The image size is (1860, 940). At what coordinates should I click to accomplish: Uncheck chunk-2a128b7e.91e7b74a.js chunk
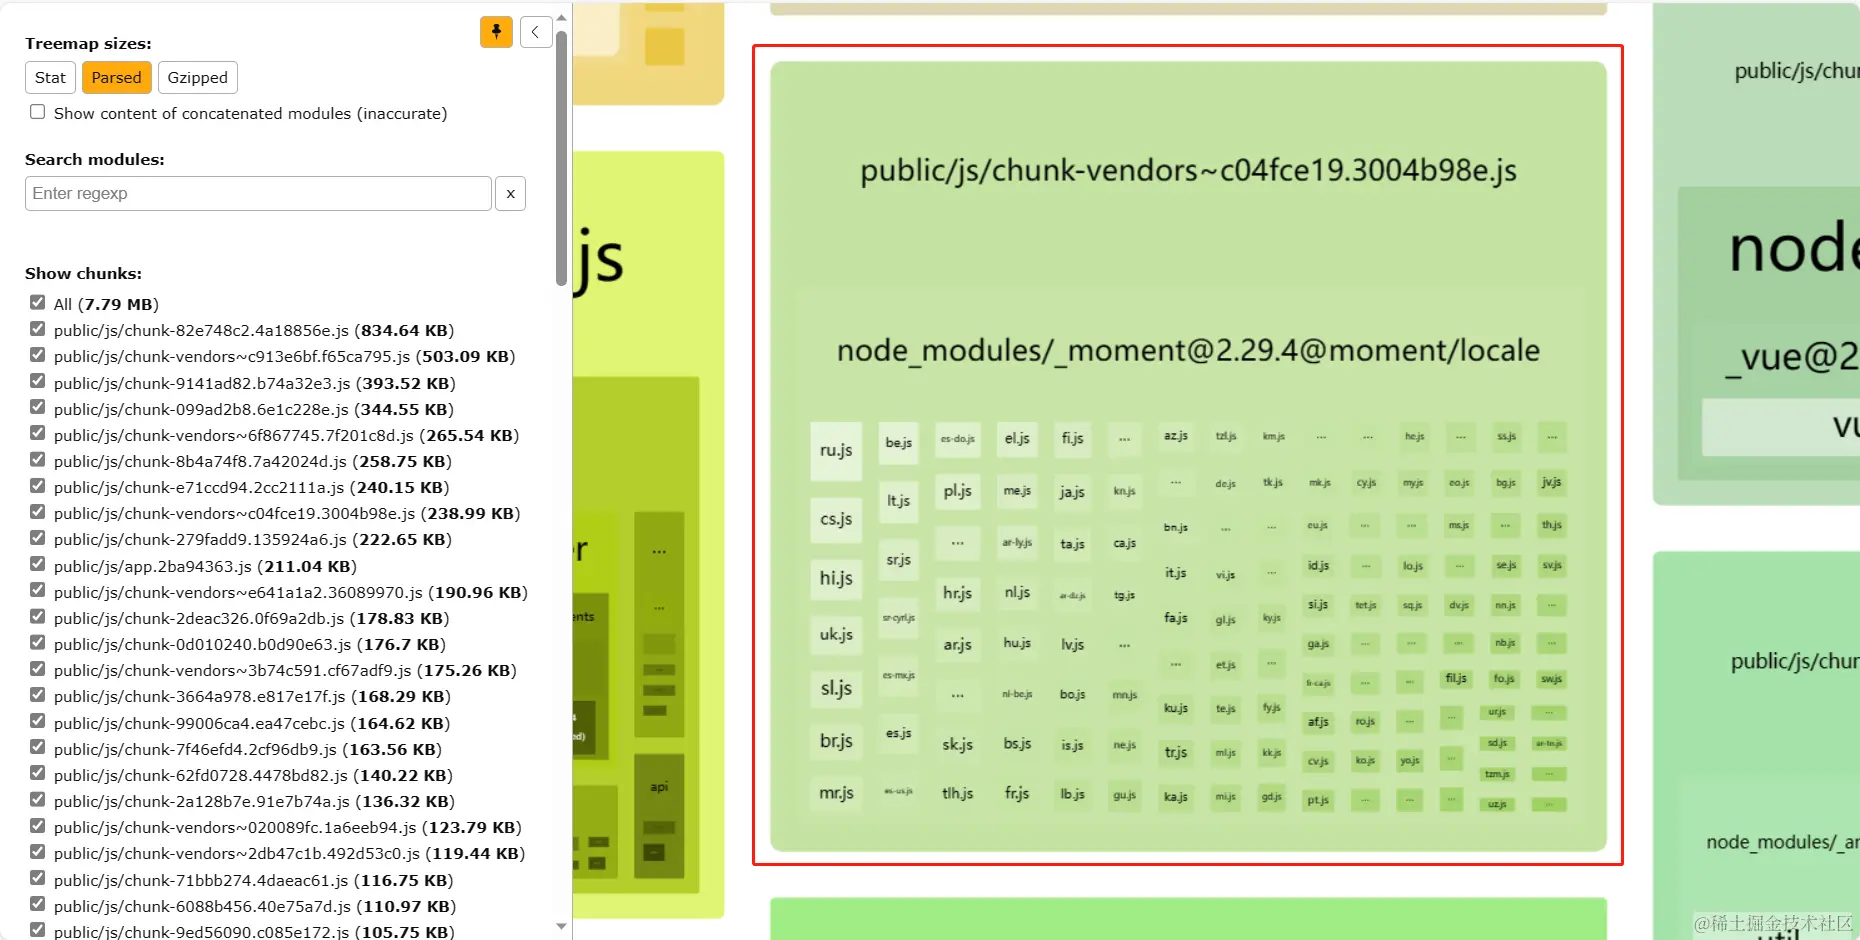click(38, 800)
